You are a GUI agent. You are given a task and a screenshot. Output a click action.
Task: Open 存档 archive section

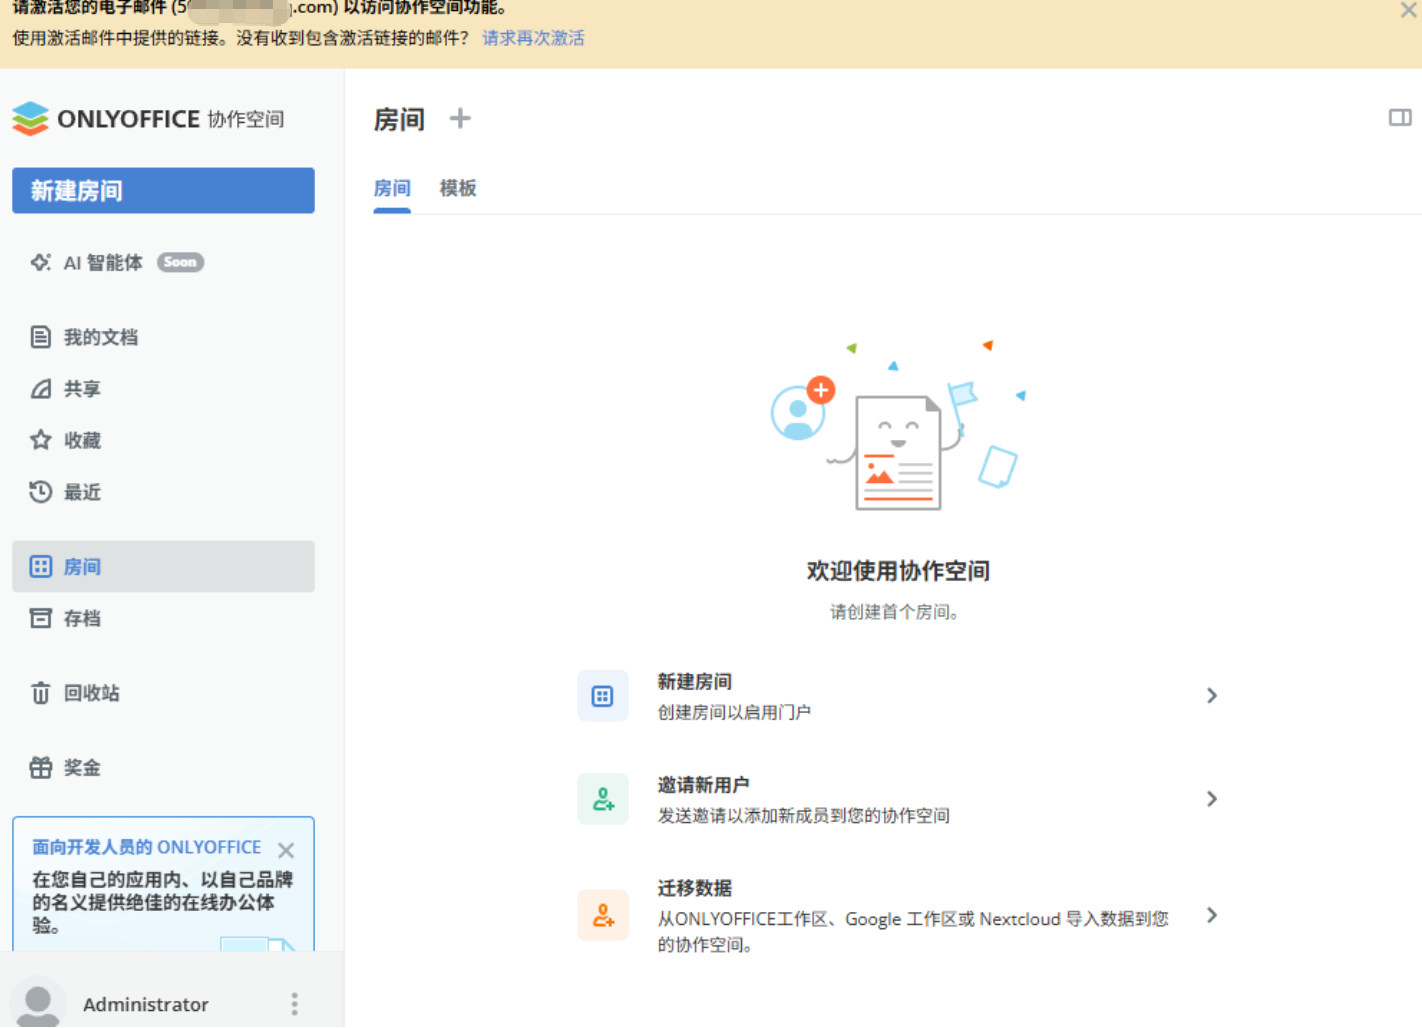pyautogui.click(x=82, y=618)
